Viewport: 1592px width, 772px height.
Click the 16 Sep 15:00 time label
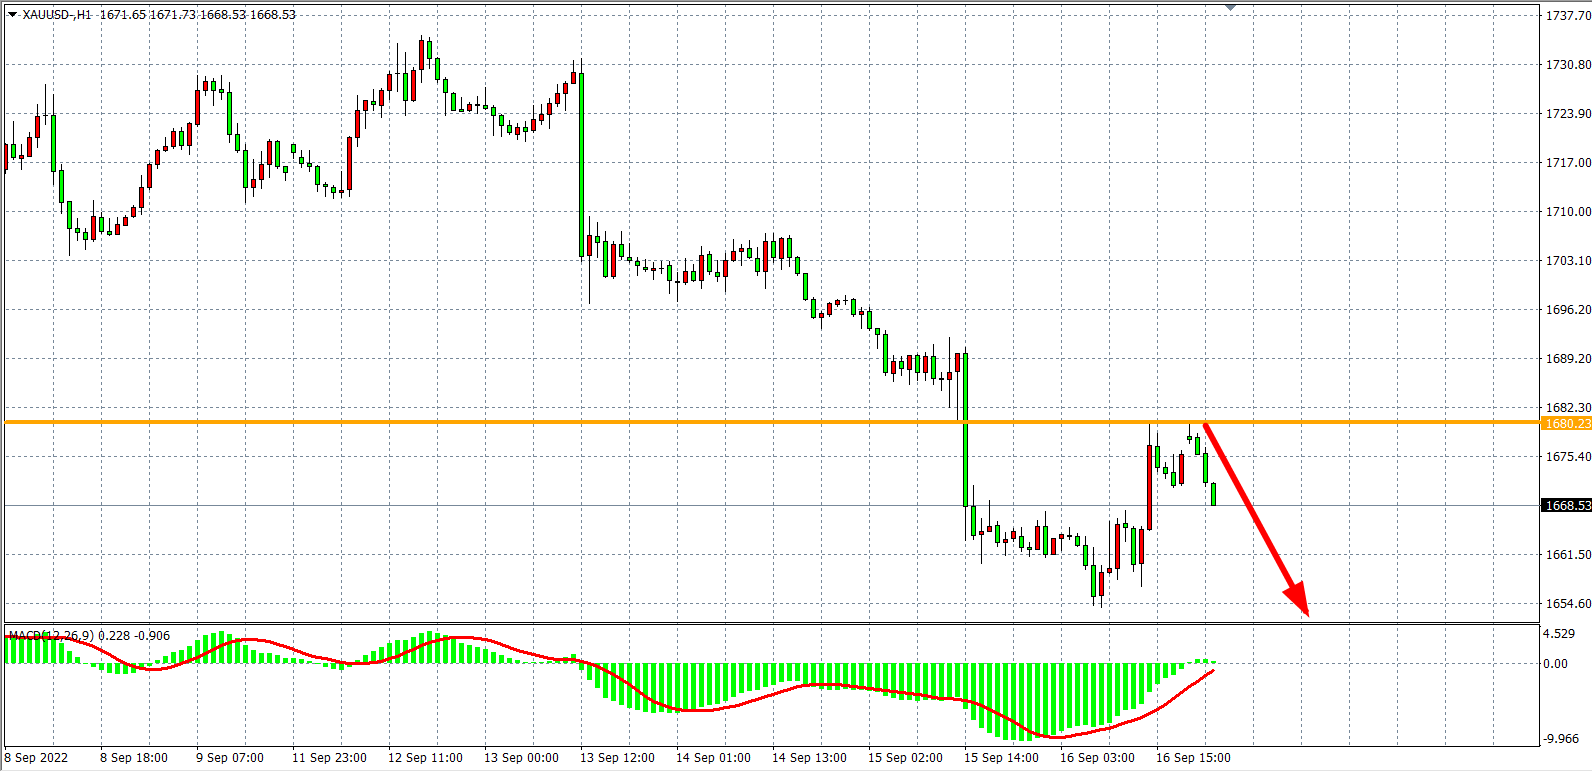point(1193,757)
